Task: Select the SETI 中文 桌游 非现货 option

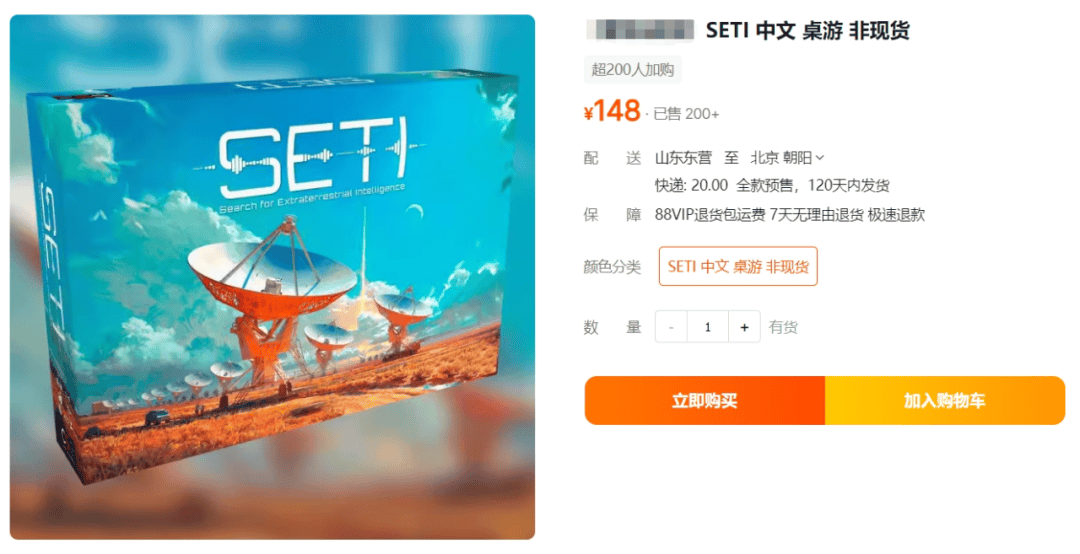Action: coord(738,266)
